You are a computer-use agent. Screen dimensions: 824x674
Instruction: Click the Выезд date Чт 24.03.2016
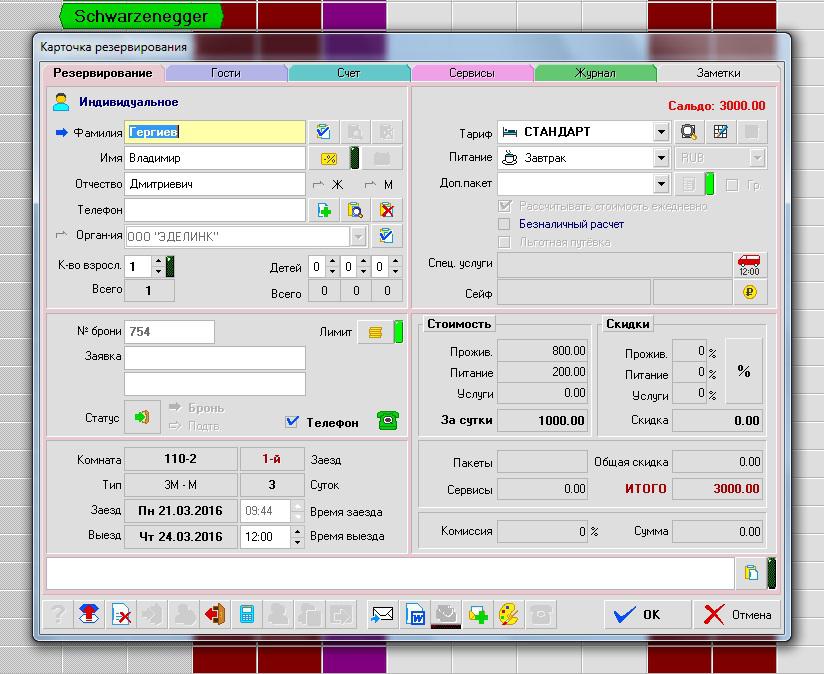click(181, 536)
